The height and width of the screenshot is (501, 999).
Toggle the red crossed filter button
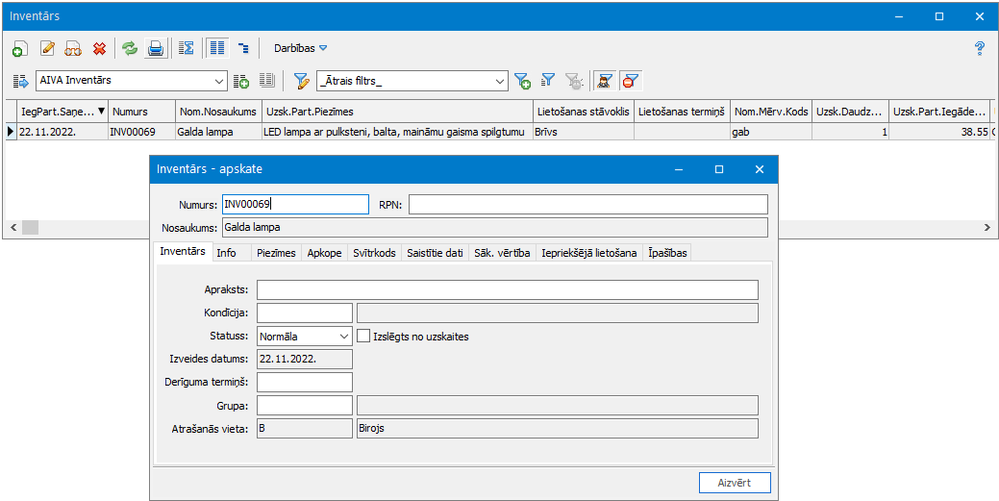[631, 81]
